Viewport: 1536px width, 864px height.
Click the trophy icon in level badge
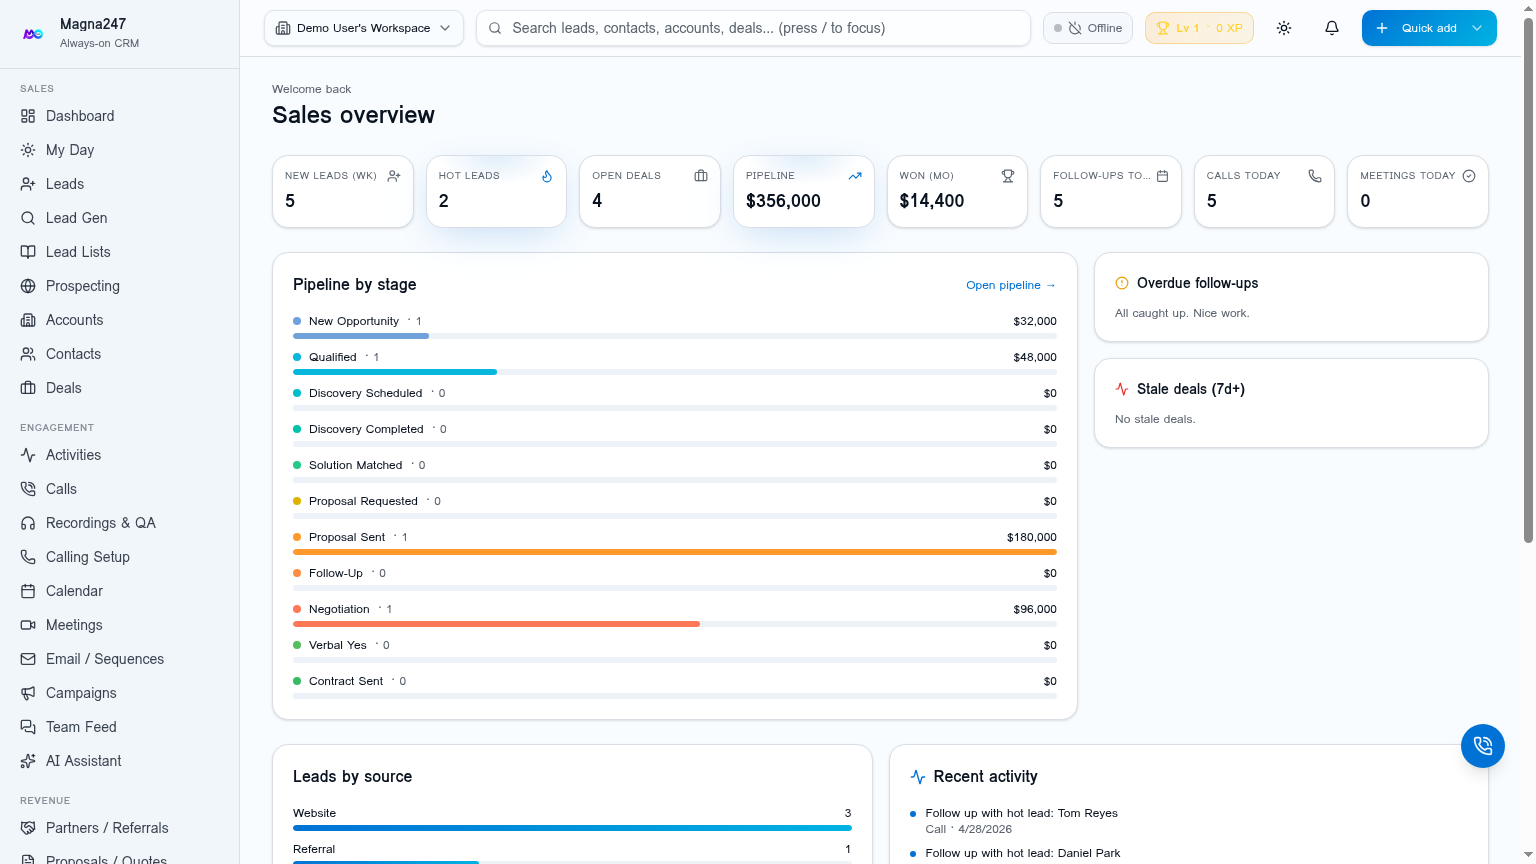pyautogui.click(x=1163, y=28)
